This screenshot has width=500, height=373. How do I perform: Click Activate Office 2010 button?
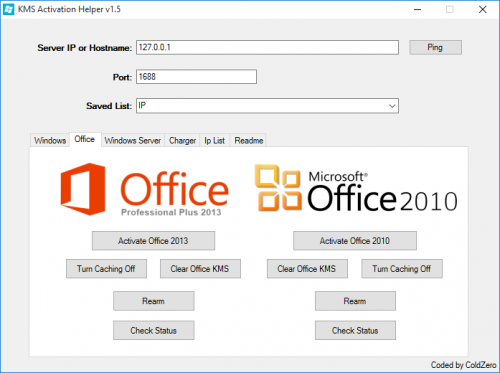[355, 241]
